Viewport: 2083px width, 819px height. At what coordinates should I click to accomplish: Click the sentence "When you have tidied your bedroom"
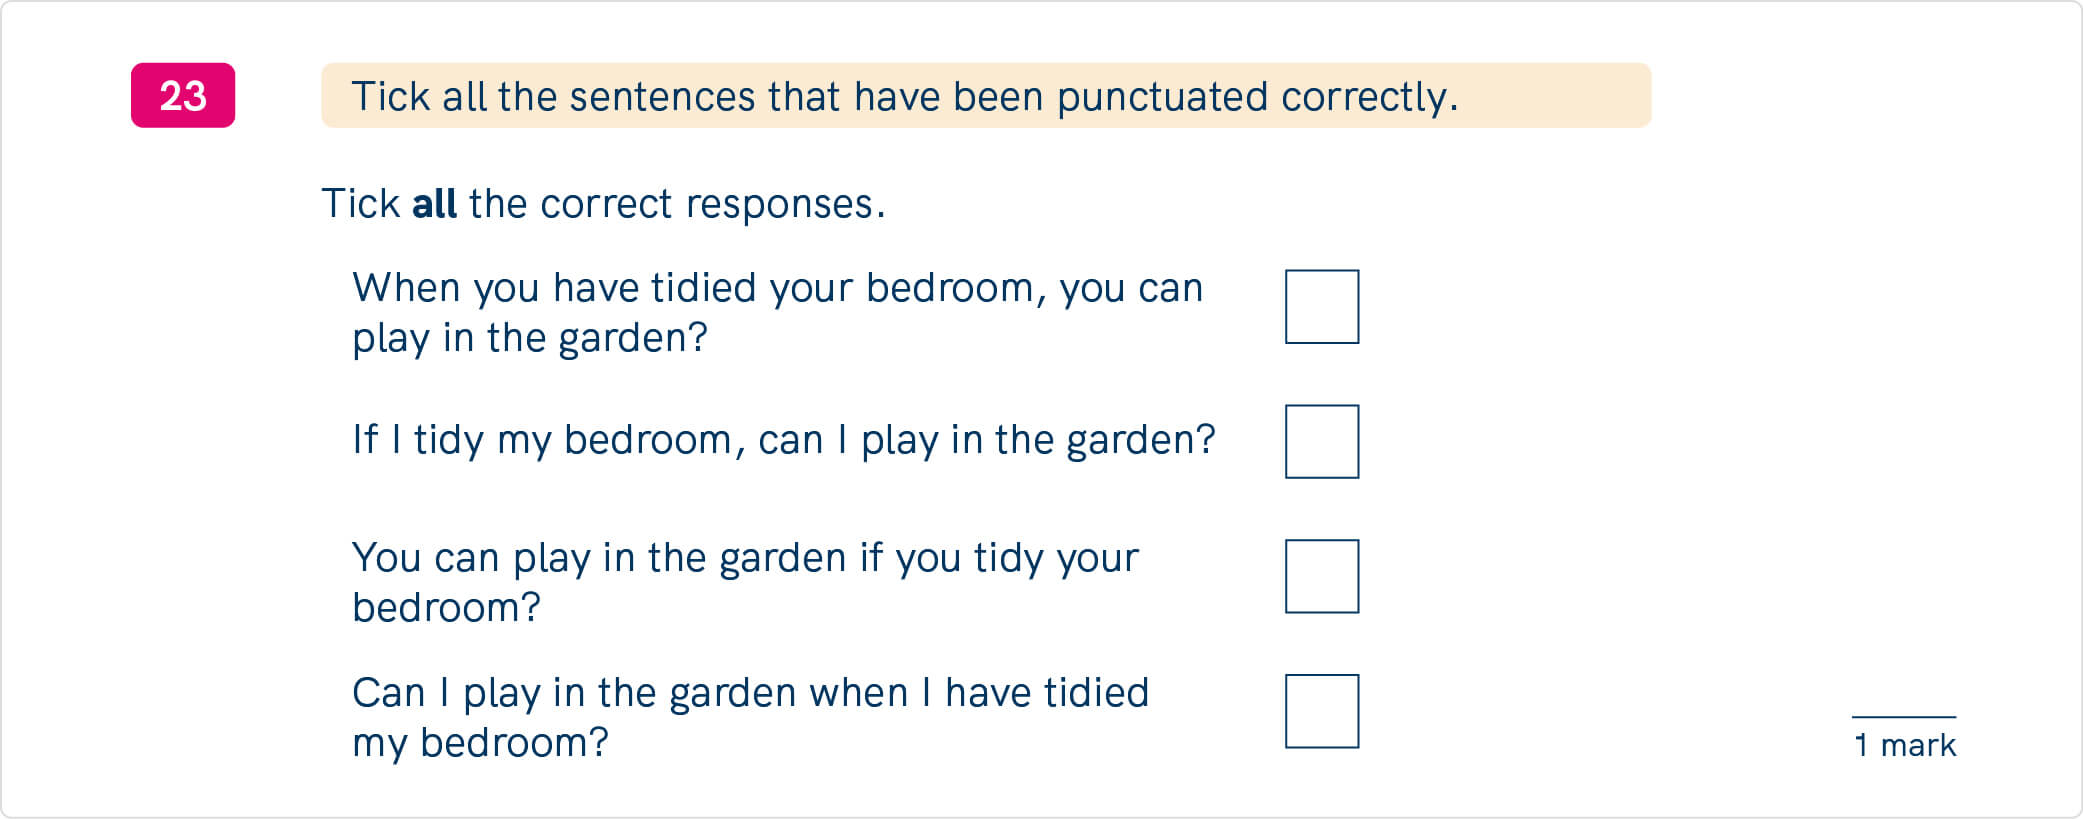pyautogui.click(x=777, y=288)
